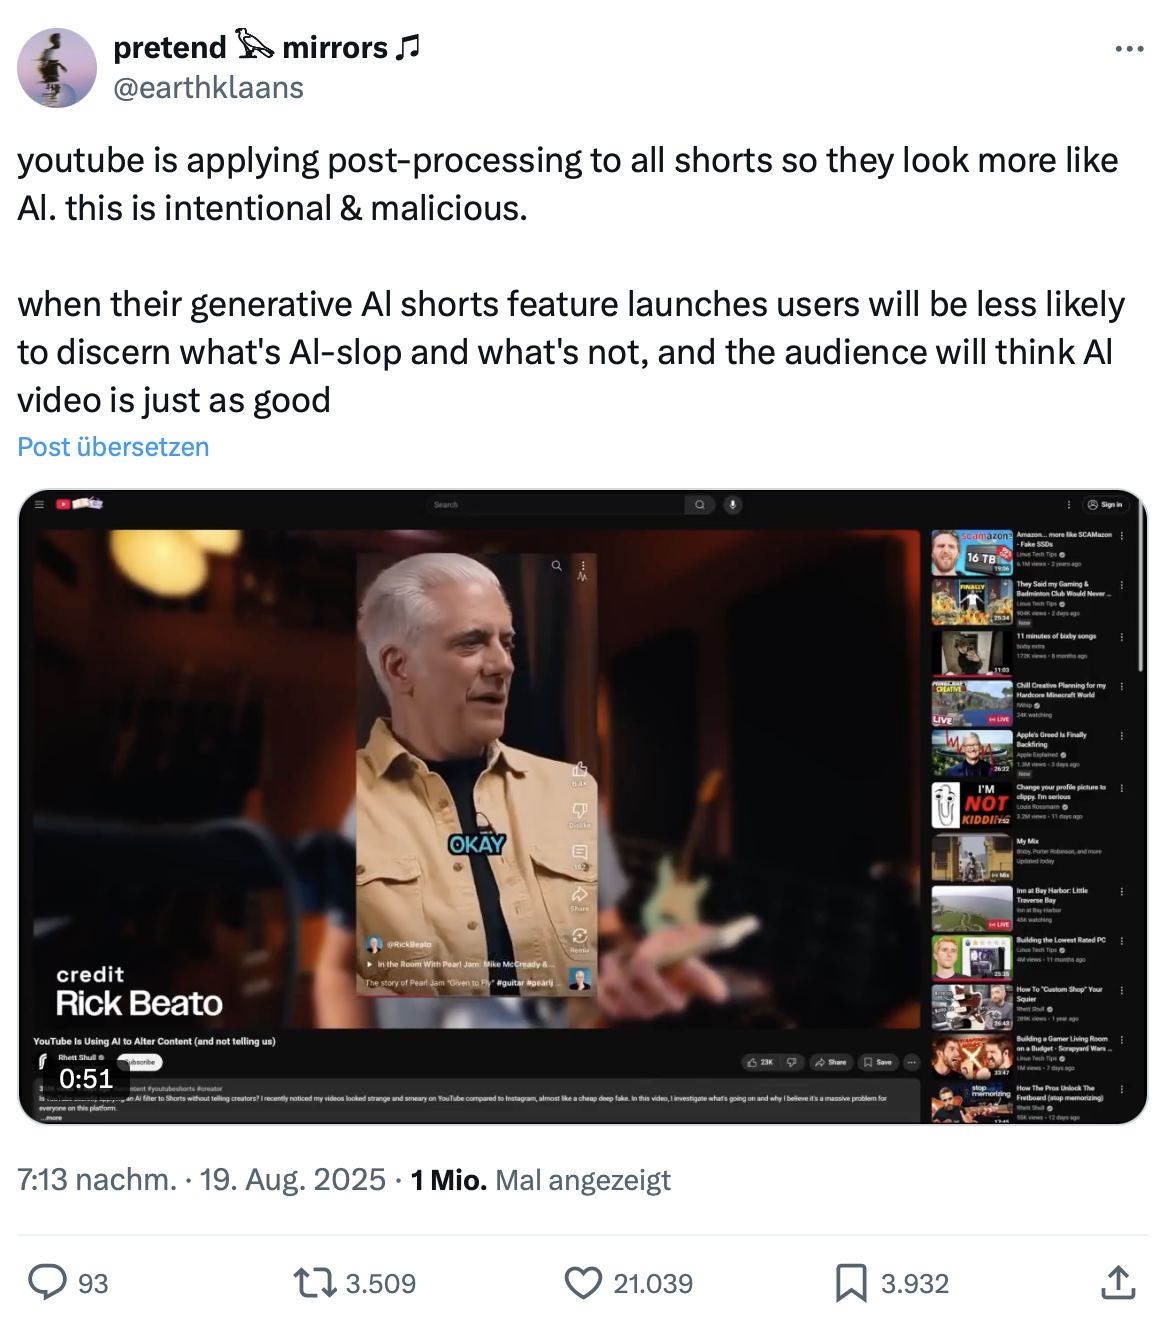
Task: Like the short with the thumbs-up icon
Action: 580,769
